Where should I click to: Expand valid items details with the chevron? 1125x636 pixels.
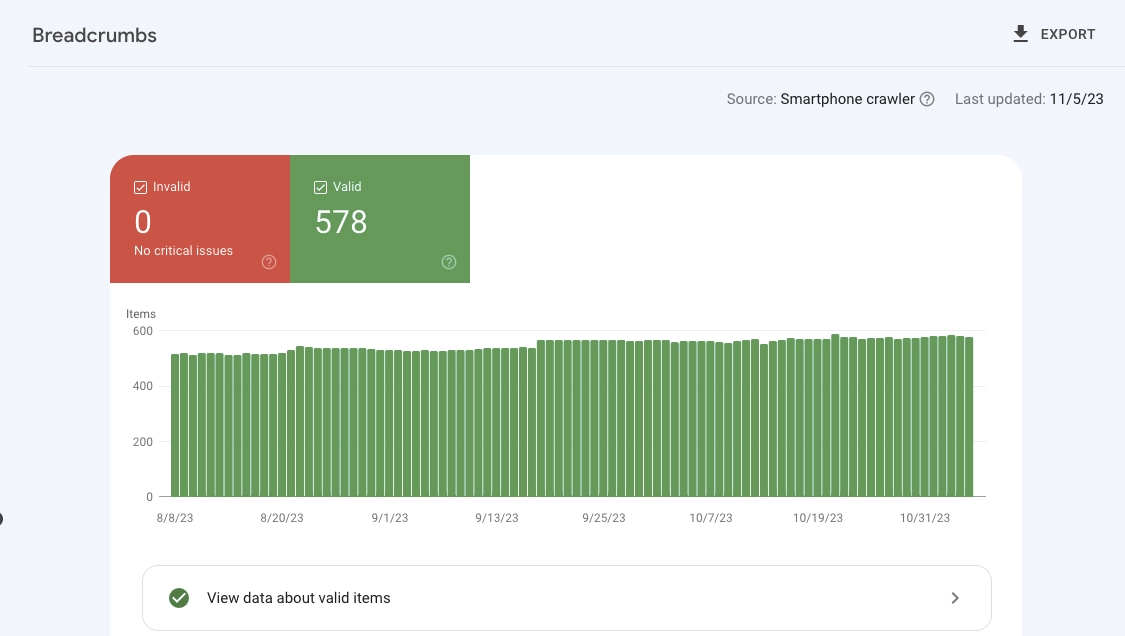point(955,597)
